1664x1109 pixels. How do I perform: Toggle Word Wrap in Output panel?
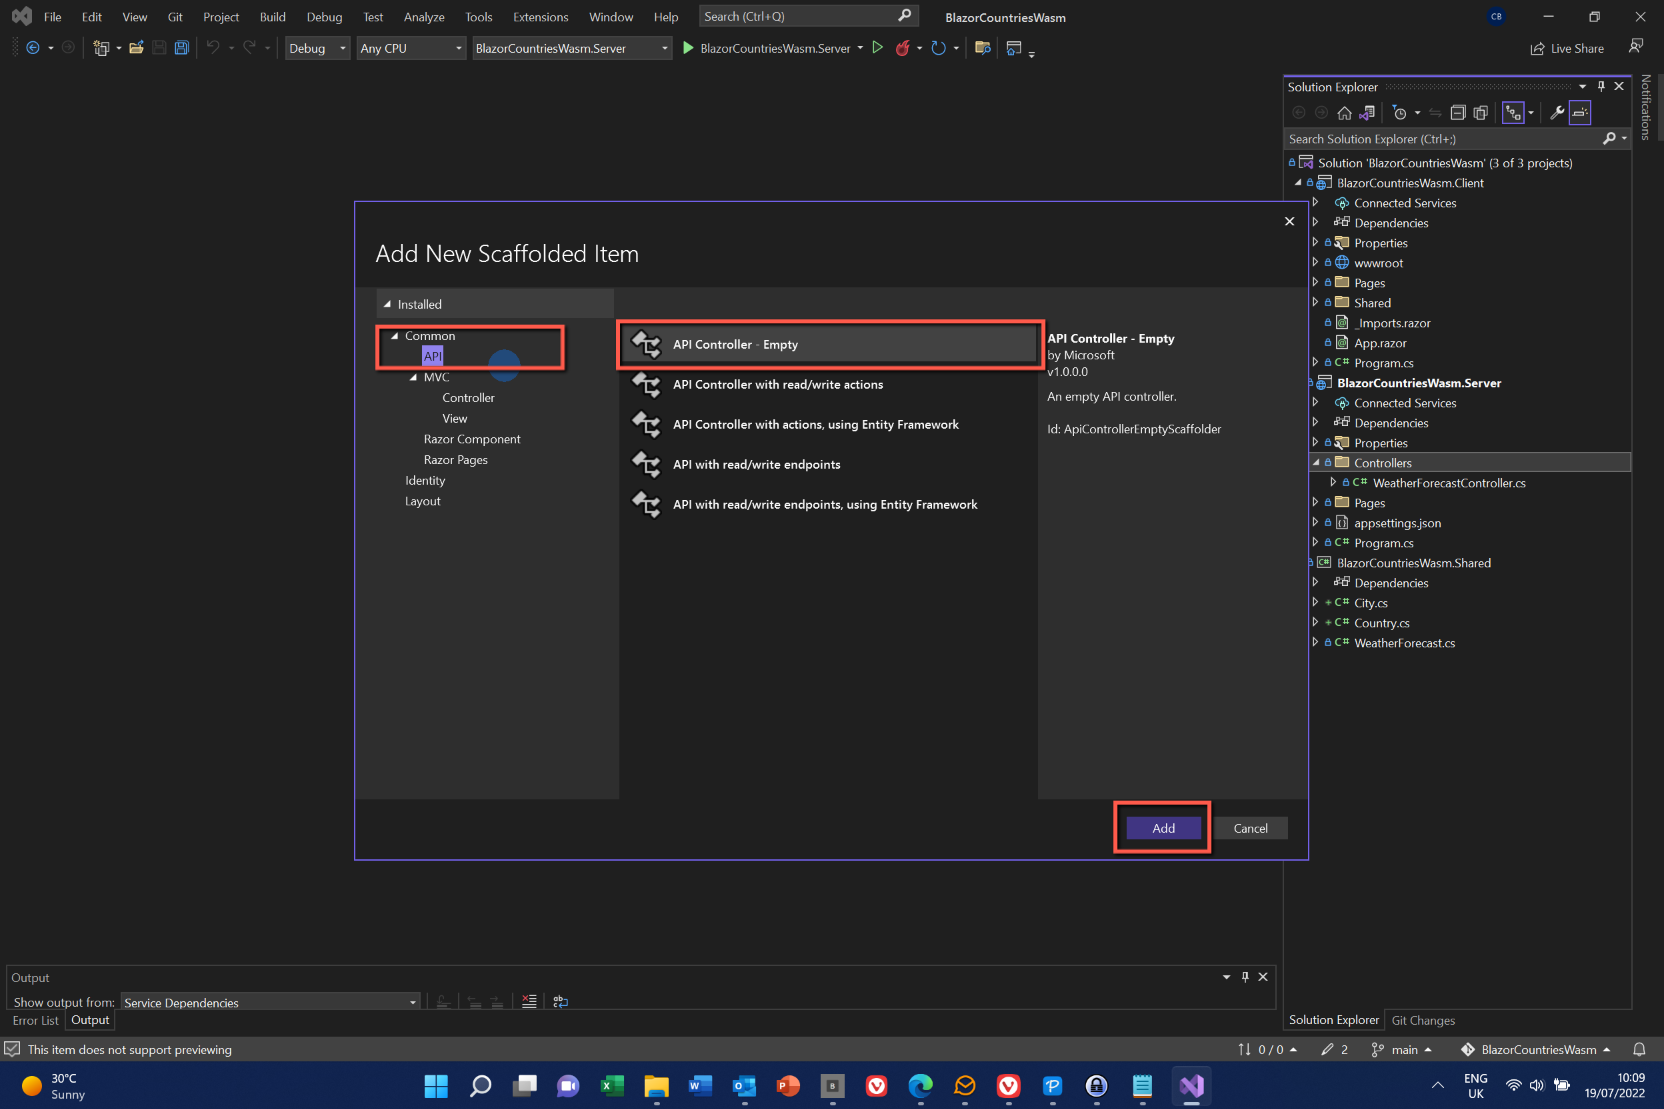(x=560, y=1002)
